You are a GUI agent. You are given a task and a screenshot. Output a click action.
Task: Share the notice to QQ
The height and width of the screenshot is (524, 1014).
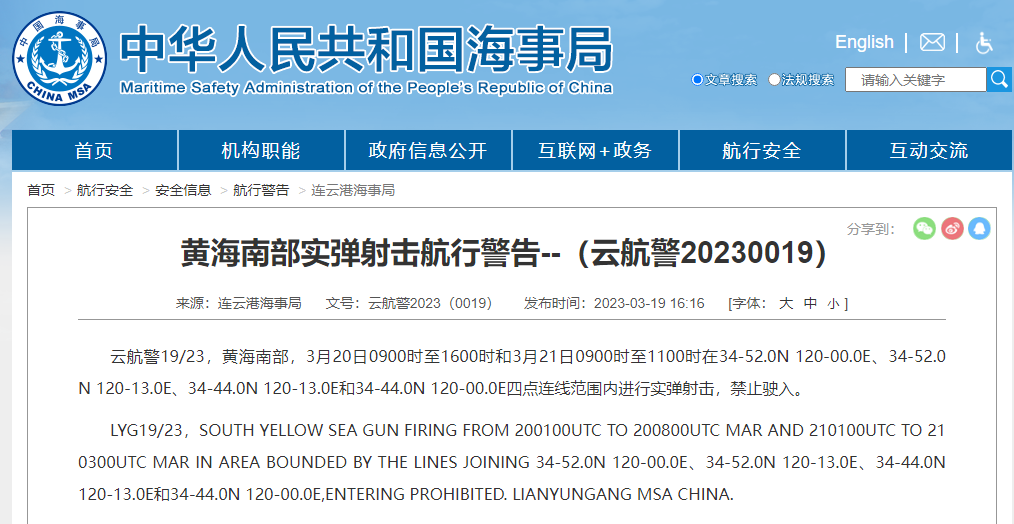coord(979,229)
